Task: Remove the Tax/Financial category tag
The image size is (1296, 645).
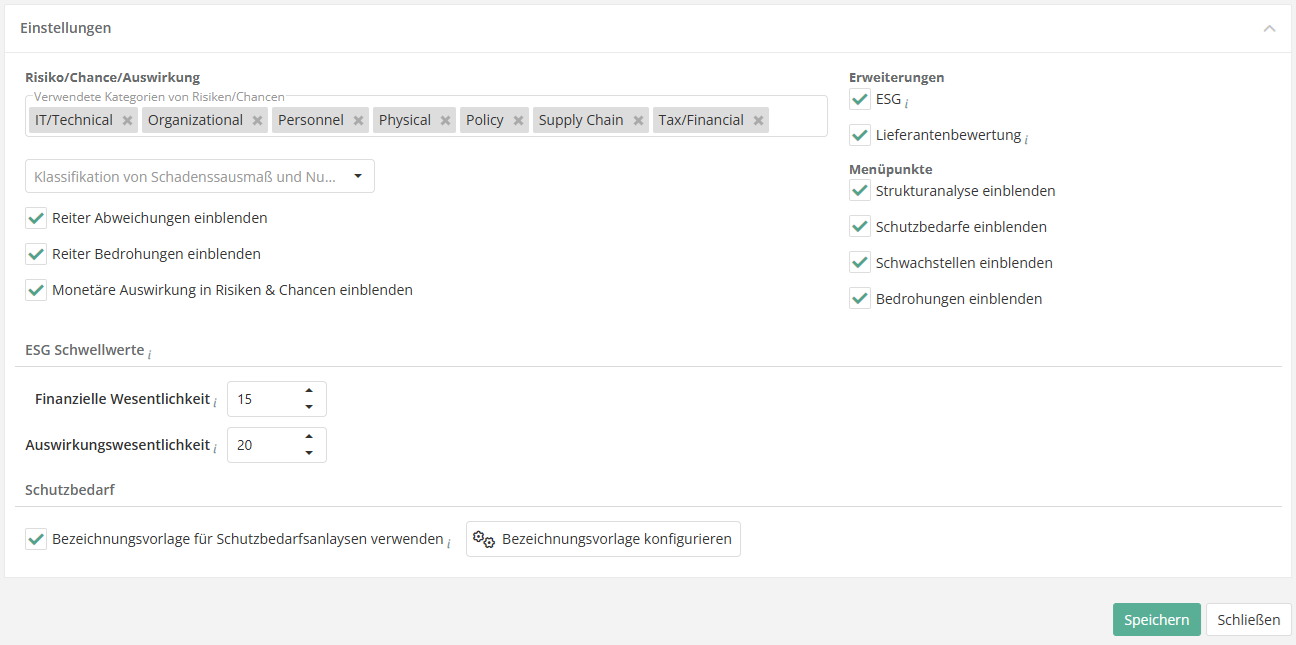Action: tap(759, 121)
